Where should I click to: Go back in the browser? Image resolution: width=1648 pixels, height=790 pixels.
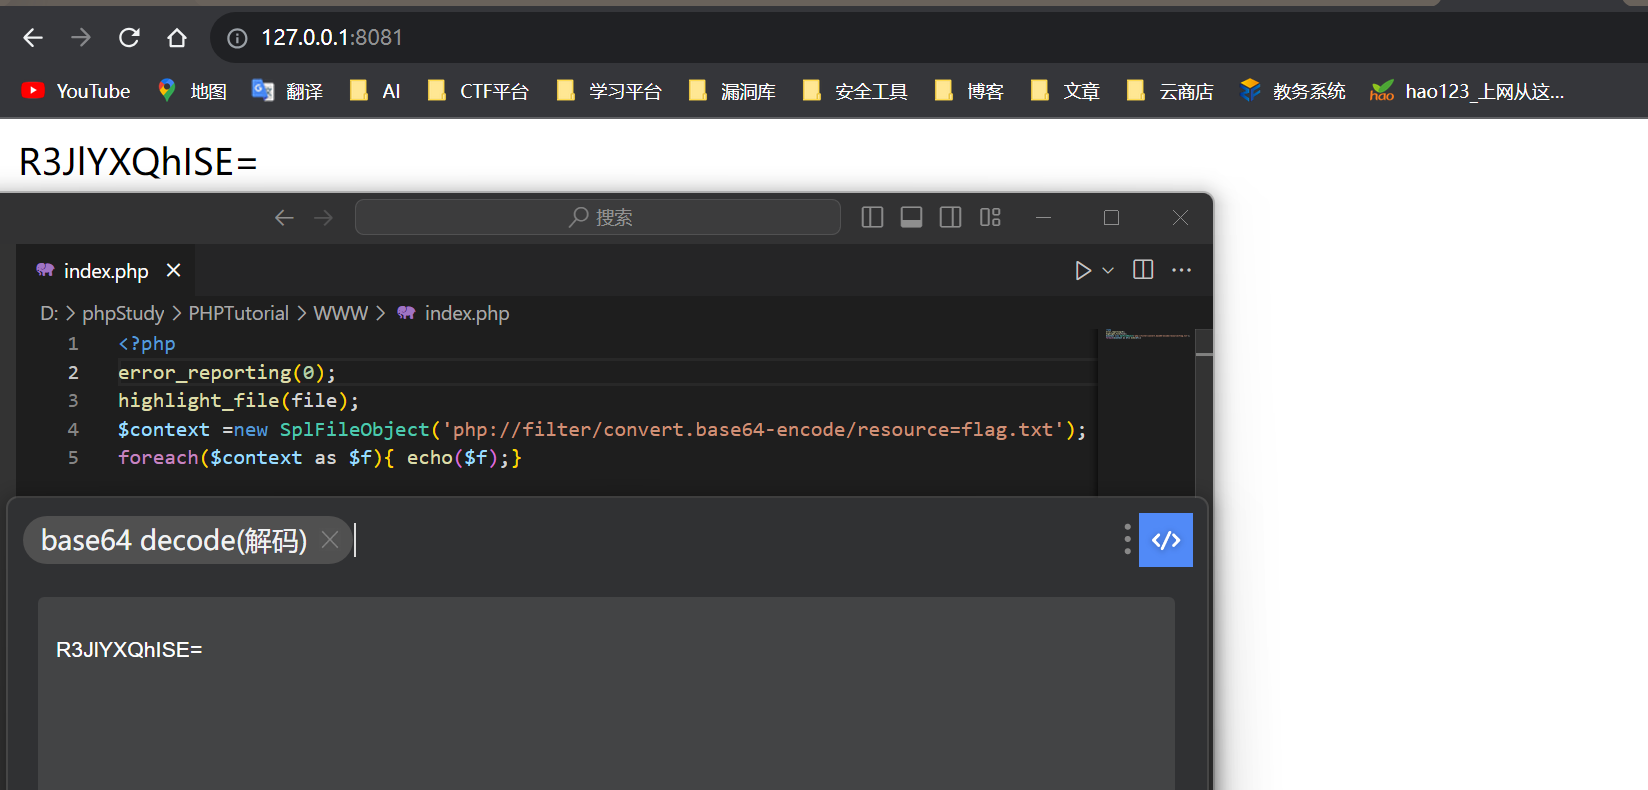33,38
